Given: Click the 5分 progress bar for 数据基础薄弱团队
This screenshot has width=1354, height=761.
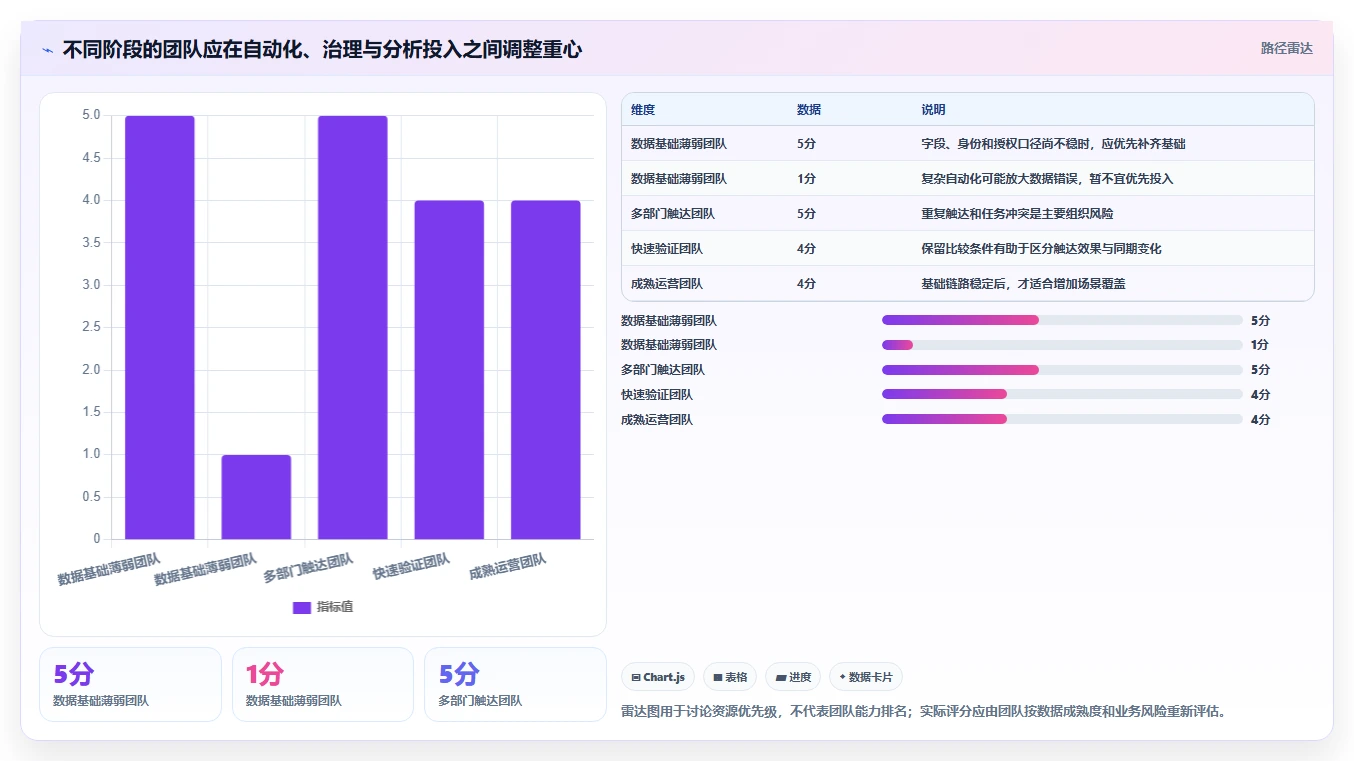Looking at the screenshot, I should pyautogui.click(x=1062, y=320).
